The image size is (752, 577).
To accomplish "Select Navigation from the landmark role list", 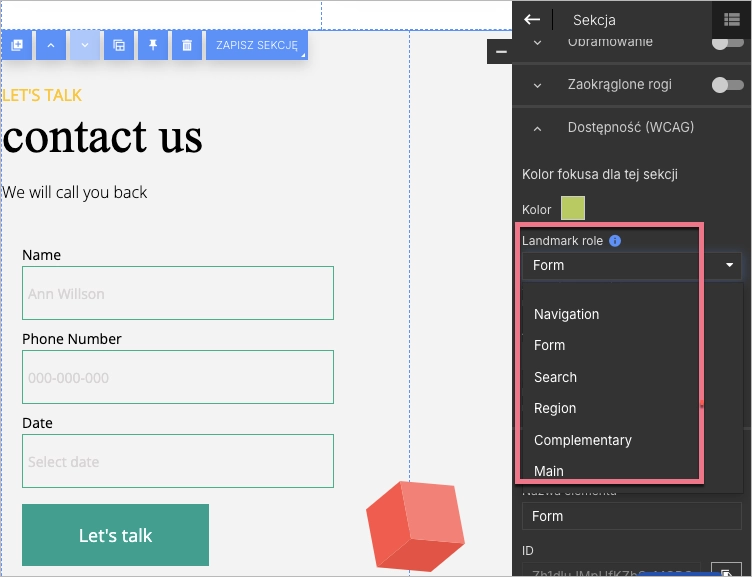I will click(x=566, y=314).
